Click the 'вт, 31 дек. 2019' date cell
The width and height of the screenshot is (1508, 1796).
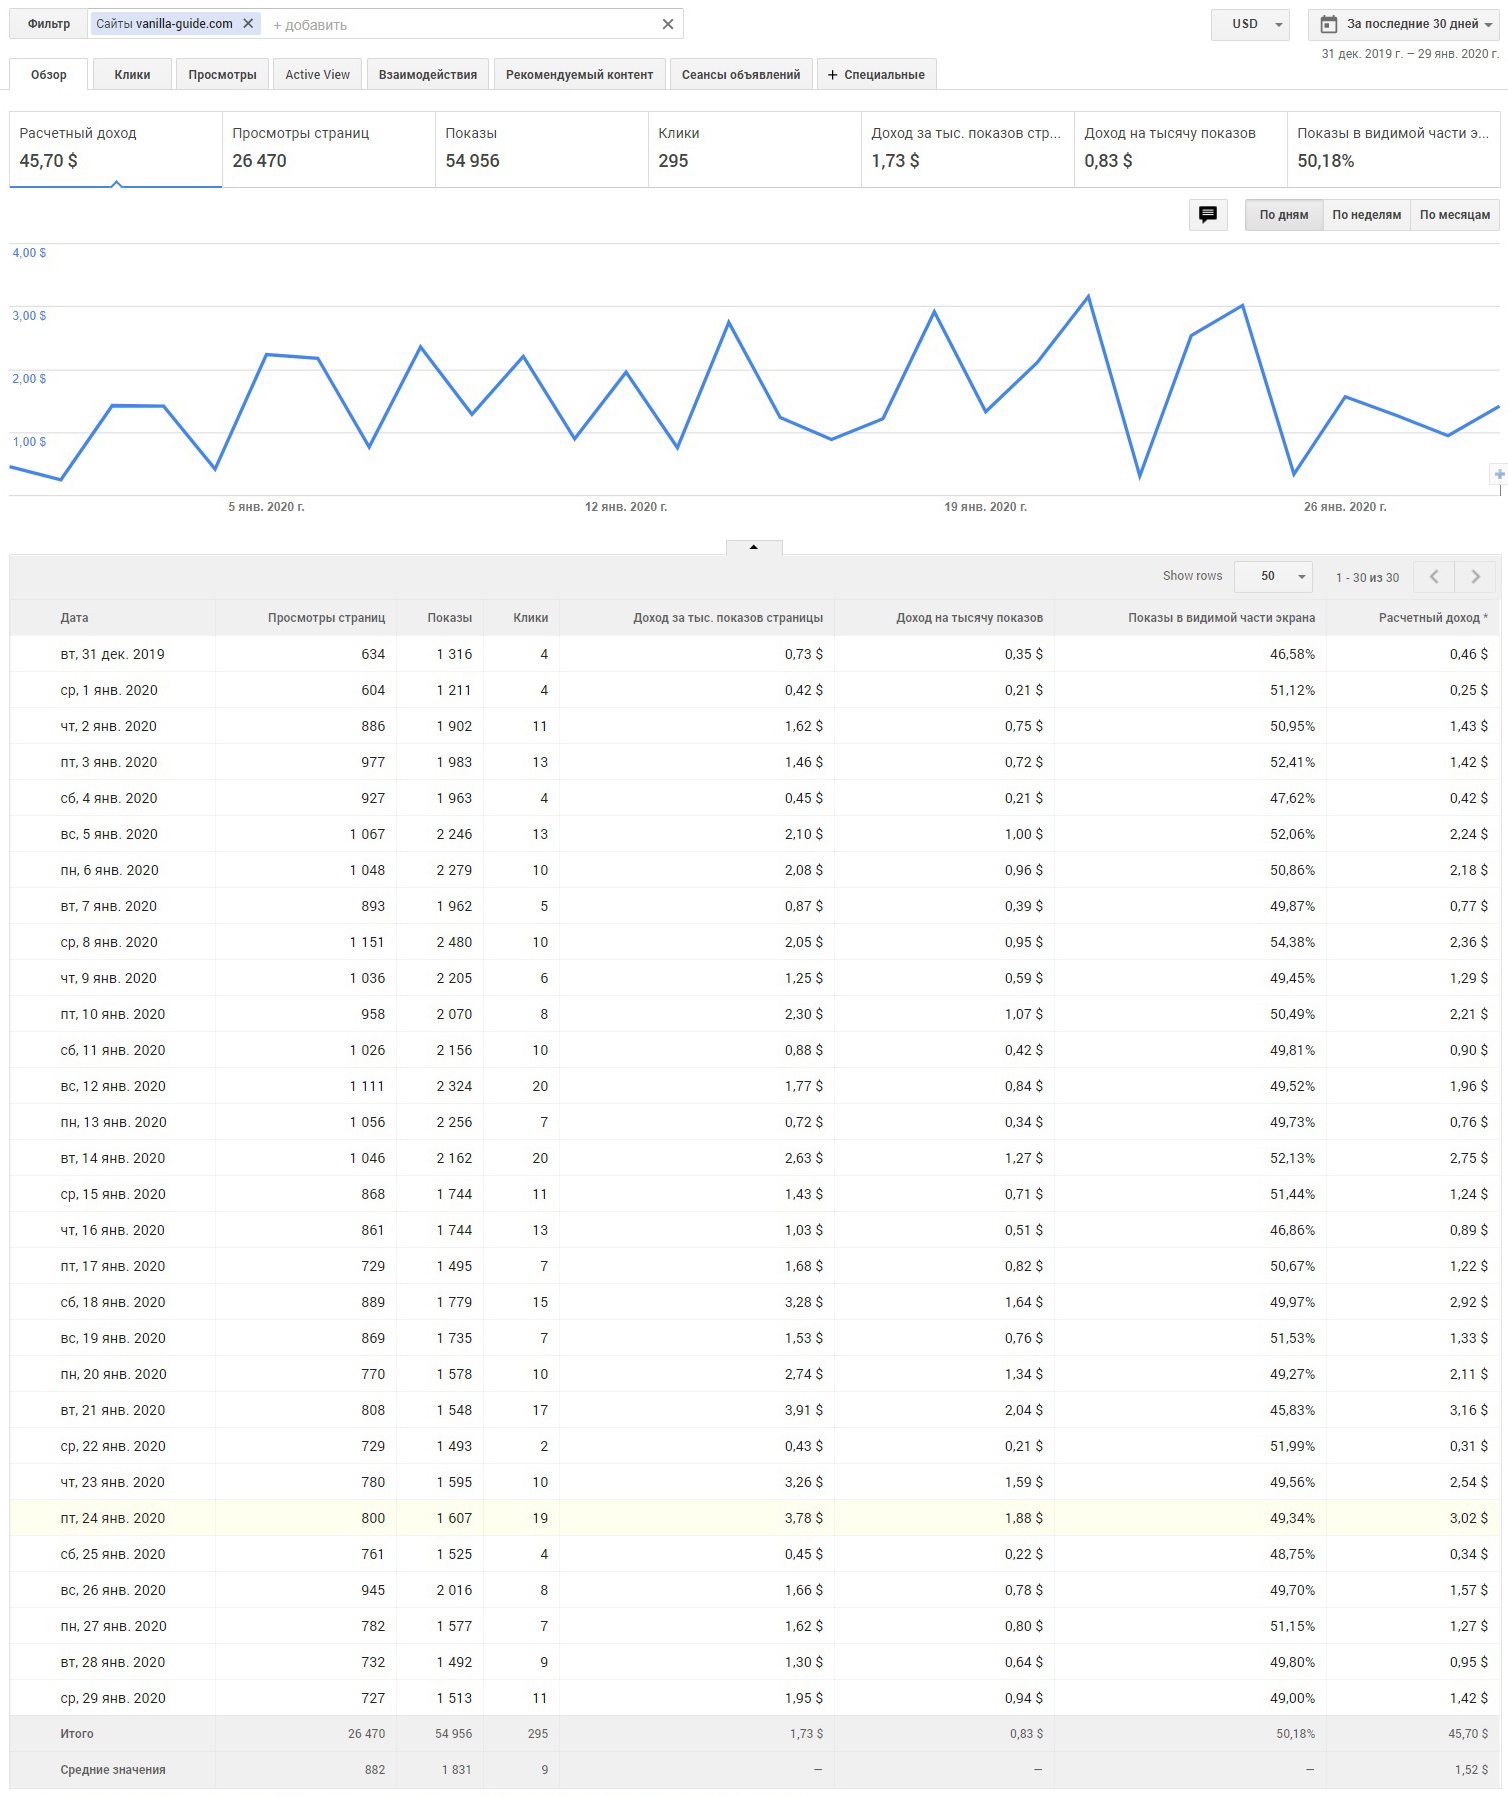tap(112, 654)
